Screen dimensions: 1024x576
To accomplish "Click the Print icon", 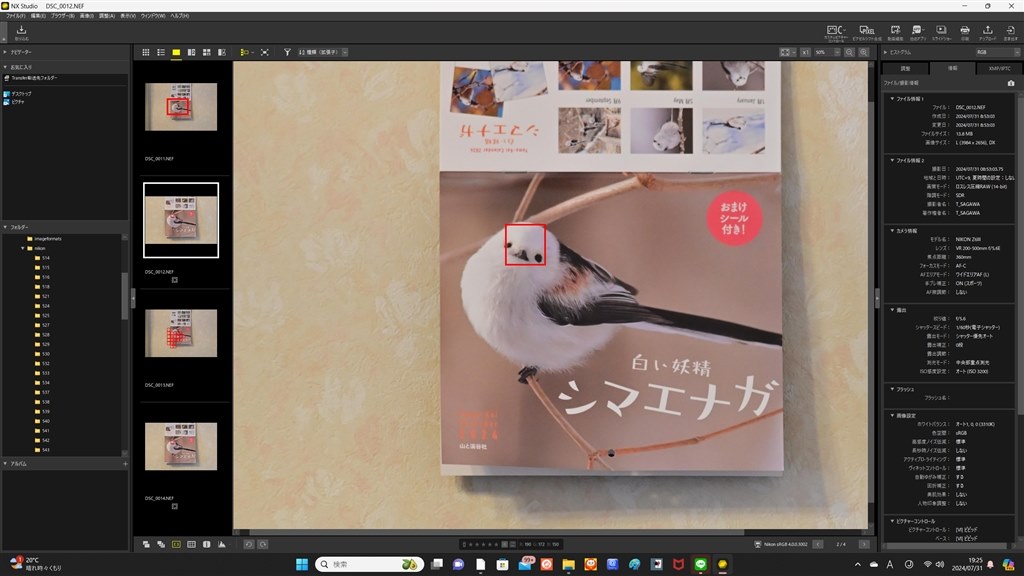I will 965,32.
